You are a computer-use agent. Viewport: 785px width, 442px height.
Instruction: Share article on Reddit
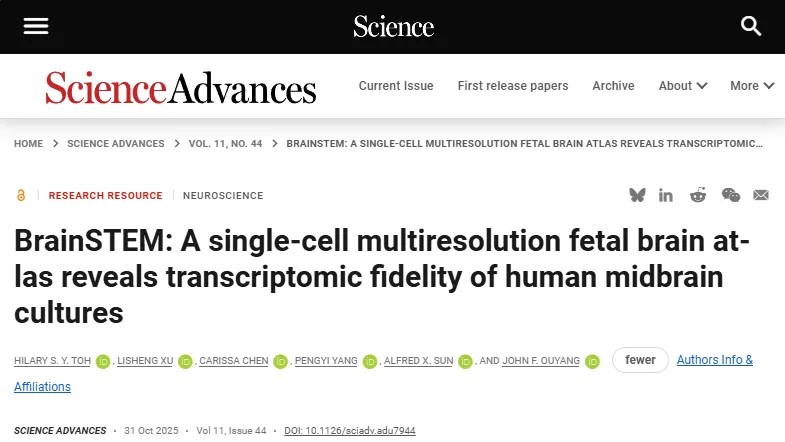[x=698, y=195]
